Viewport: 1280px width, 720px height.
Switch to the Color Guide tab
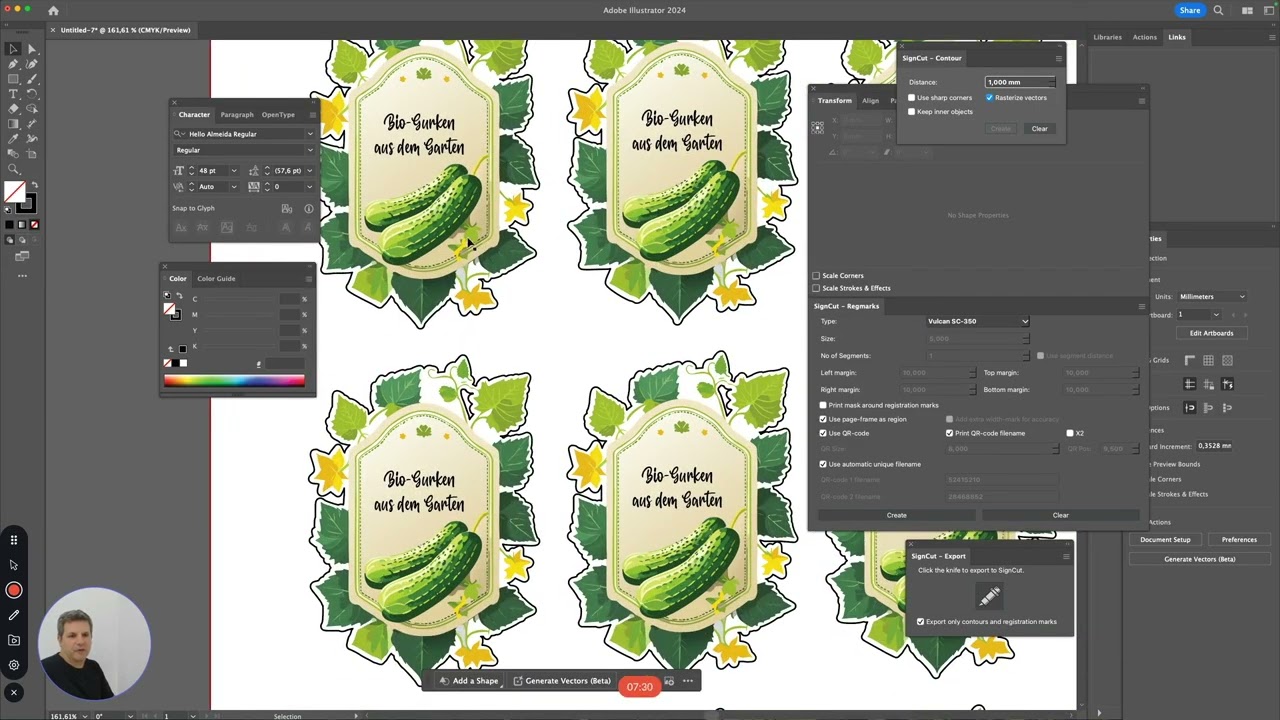point(216,279)
